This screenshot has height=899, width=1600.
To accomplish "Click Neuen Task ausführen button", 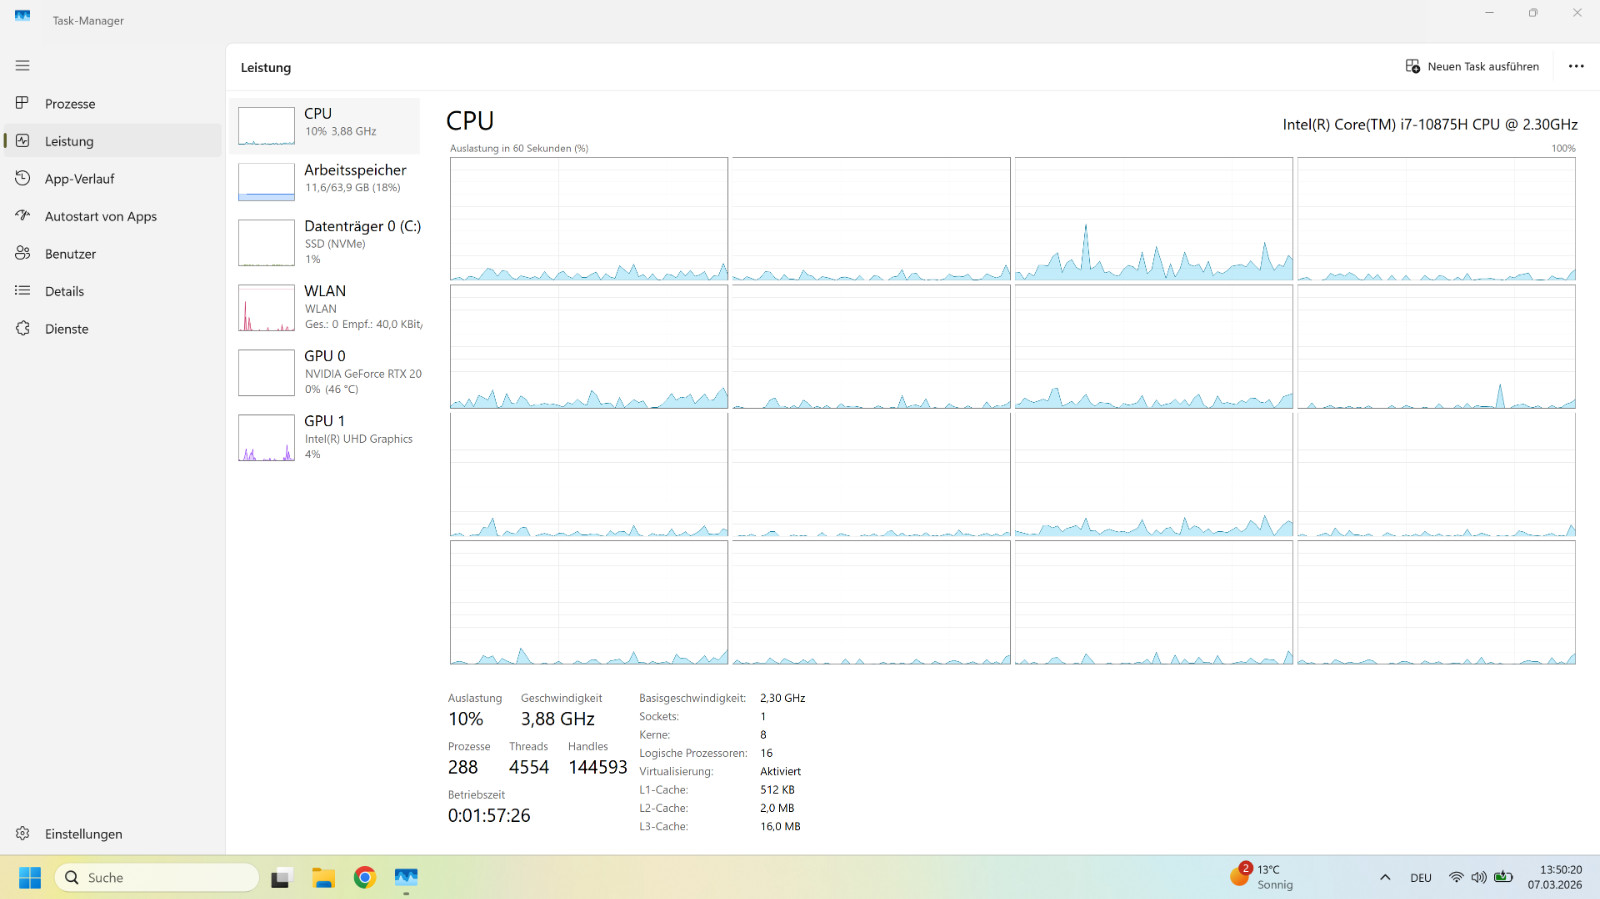I will click(1472, 66).
